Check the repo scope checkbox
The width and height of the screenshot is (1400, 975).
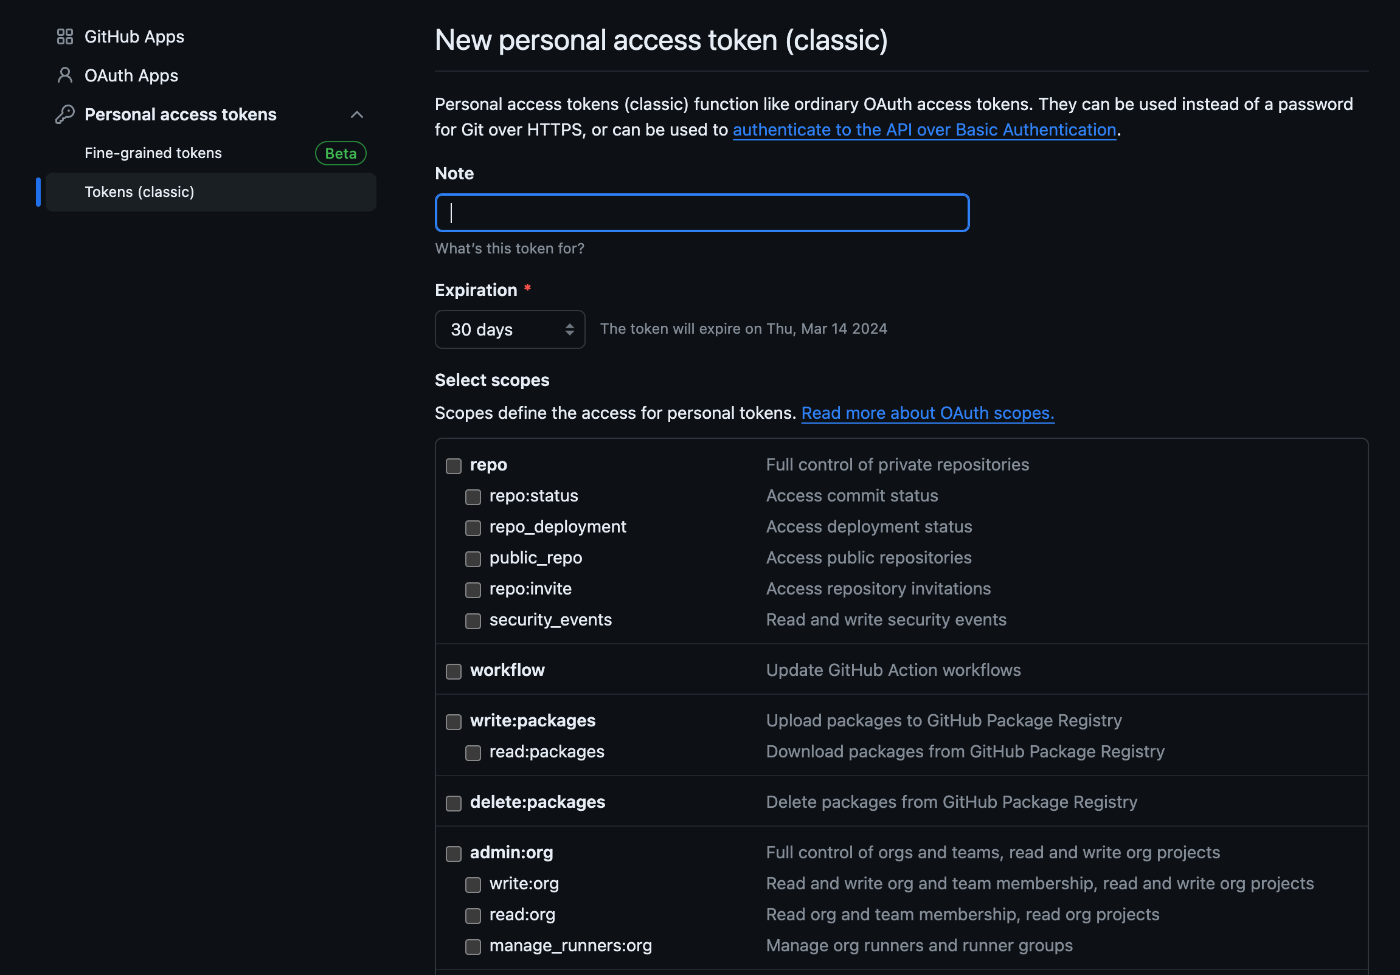454,466
